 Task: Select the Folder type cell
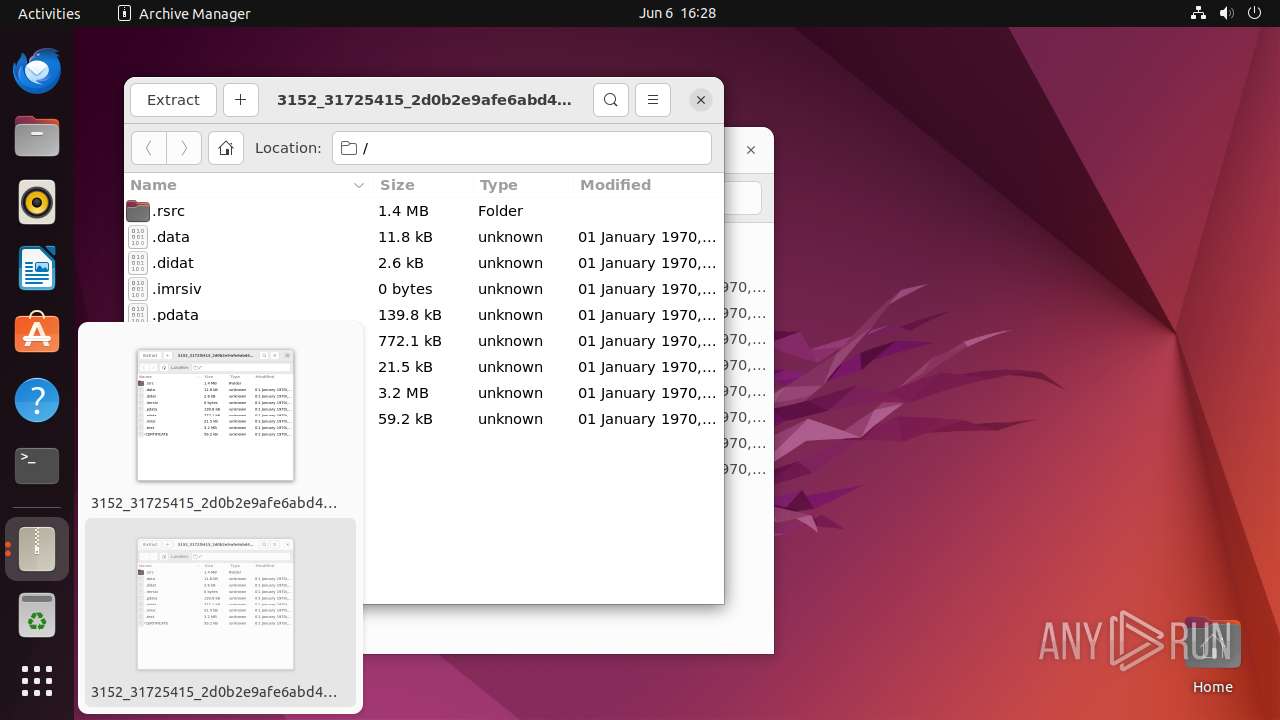tap(500, 211)
